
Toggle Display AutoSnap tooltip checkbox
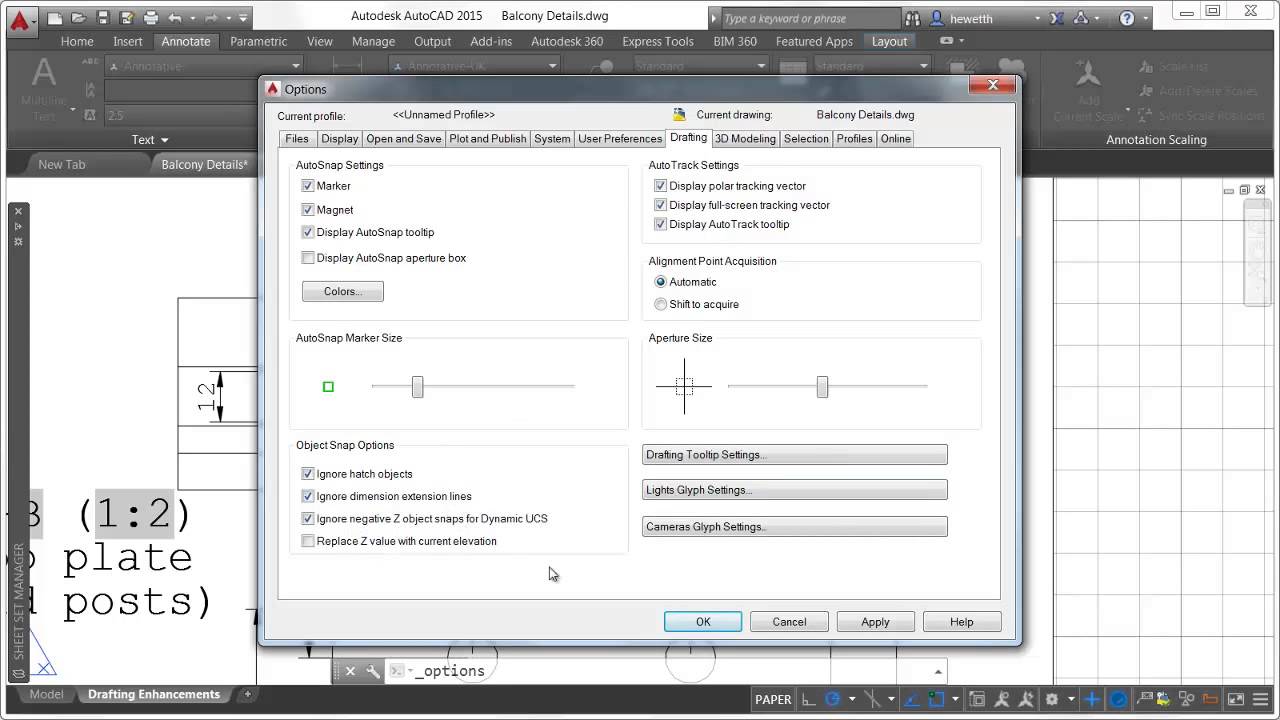[308, 232]
